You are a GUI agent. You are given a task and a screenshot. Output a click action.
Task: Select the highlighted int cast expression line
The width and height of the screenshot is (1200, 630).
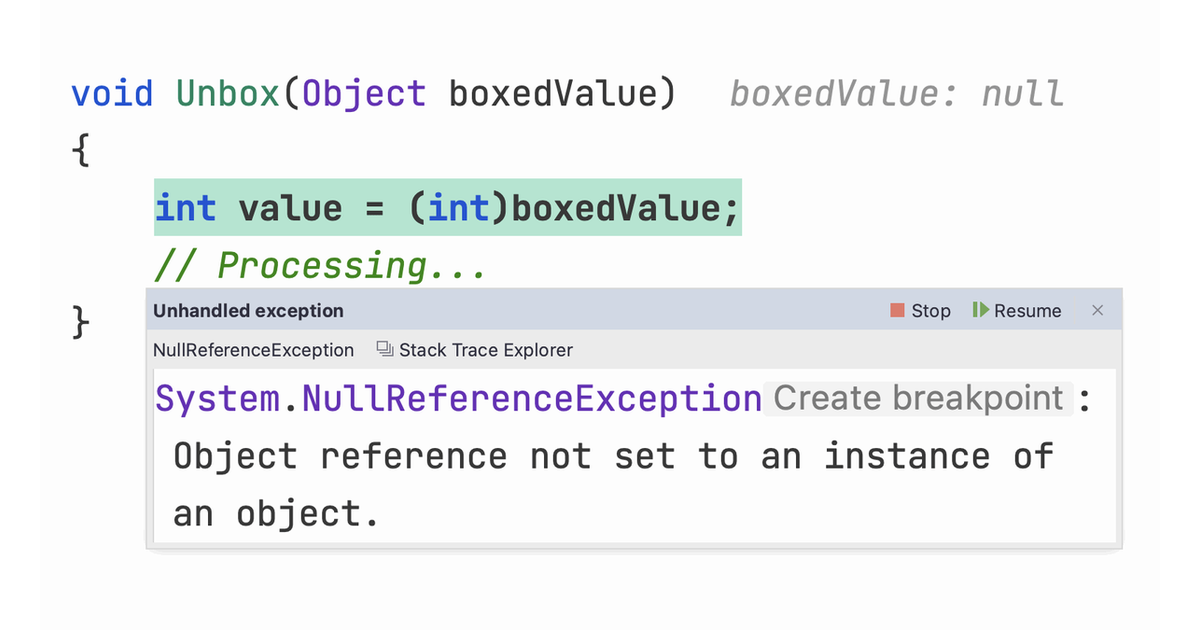click(x=447, y=207)
